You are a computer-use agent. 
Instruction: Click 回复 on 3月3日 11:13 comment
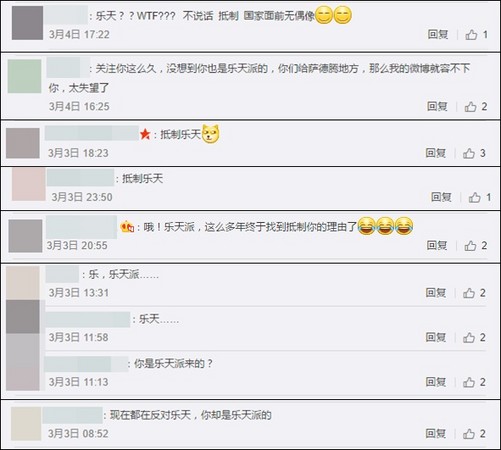pyautogui.click(x=436, y=382)
